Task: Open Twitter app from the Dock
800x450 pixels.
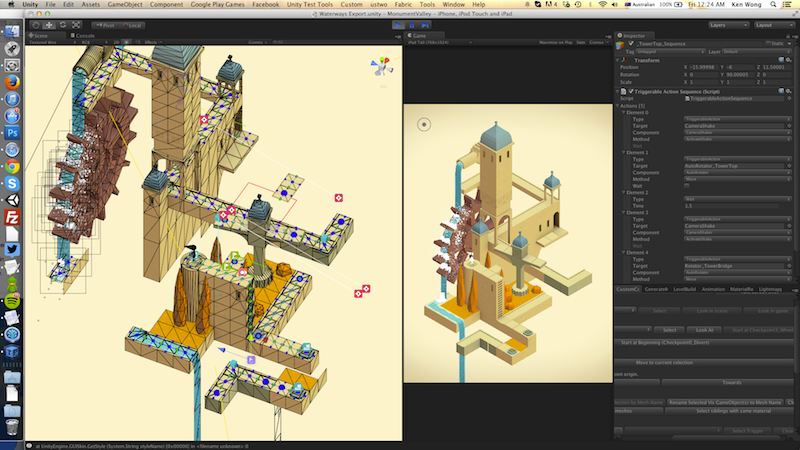Action: click(12, 249)
